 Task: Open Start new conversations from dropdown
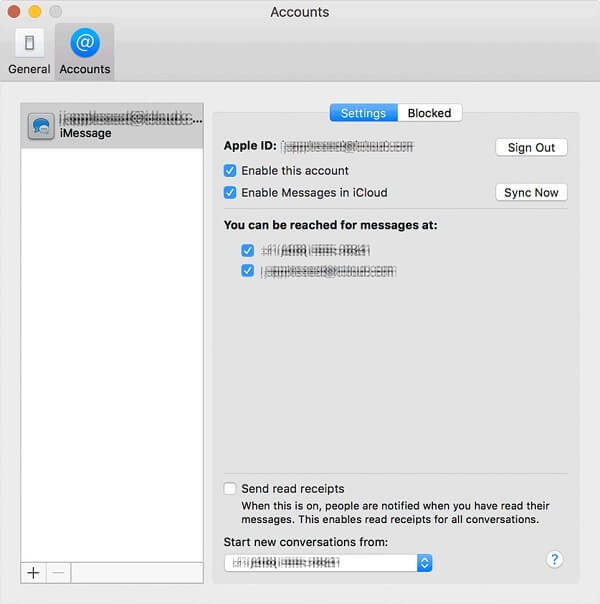[x=328, y=563]
